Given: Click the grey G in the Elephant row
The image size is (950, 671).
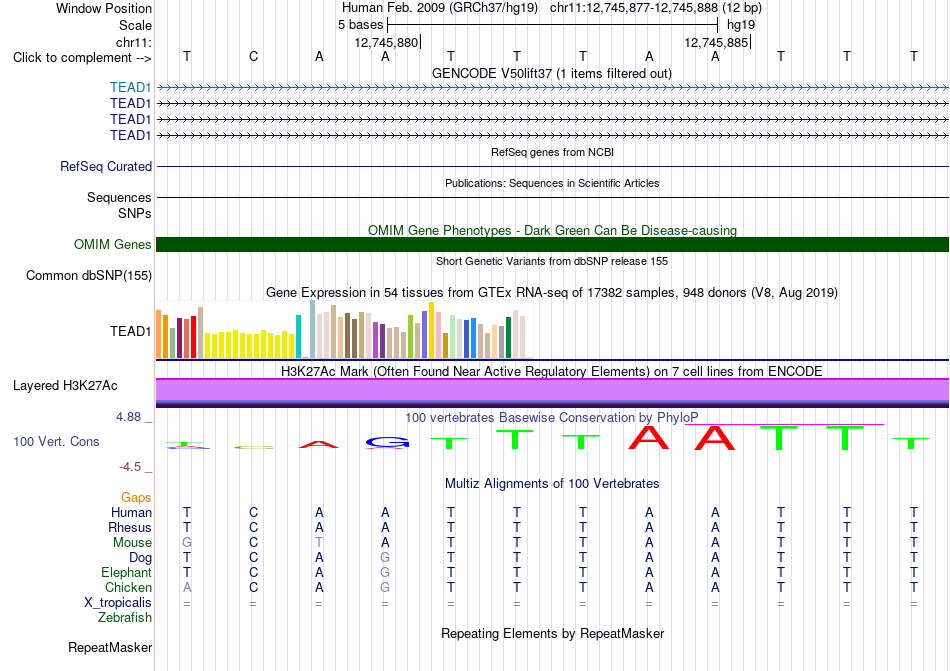Looking at the screenshot, I should point(385,572).
